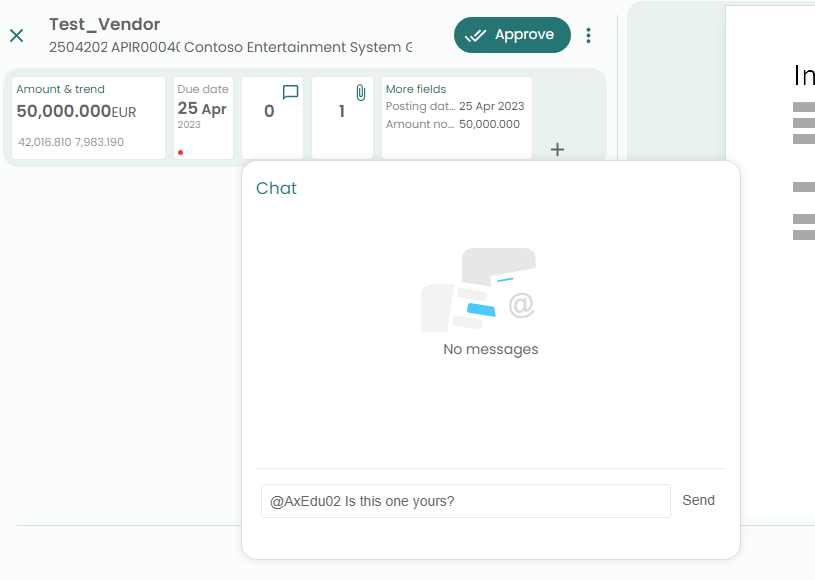Viewport: 815px width, 580px height.
Task: Click the Posting date 25 Apr 2023 value
Action: tap(491, 106)
